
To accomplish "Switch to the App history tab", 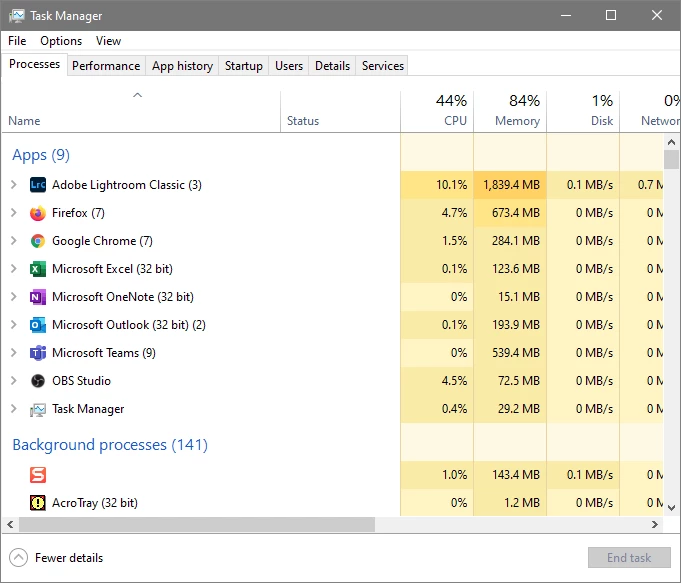I will 182,66.
